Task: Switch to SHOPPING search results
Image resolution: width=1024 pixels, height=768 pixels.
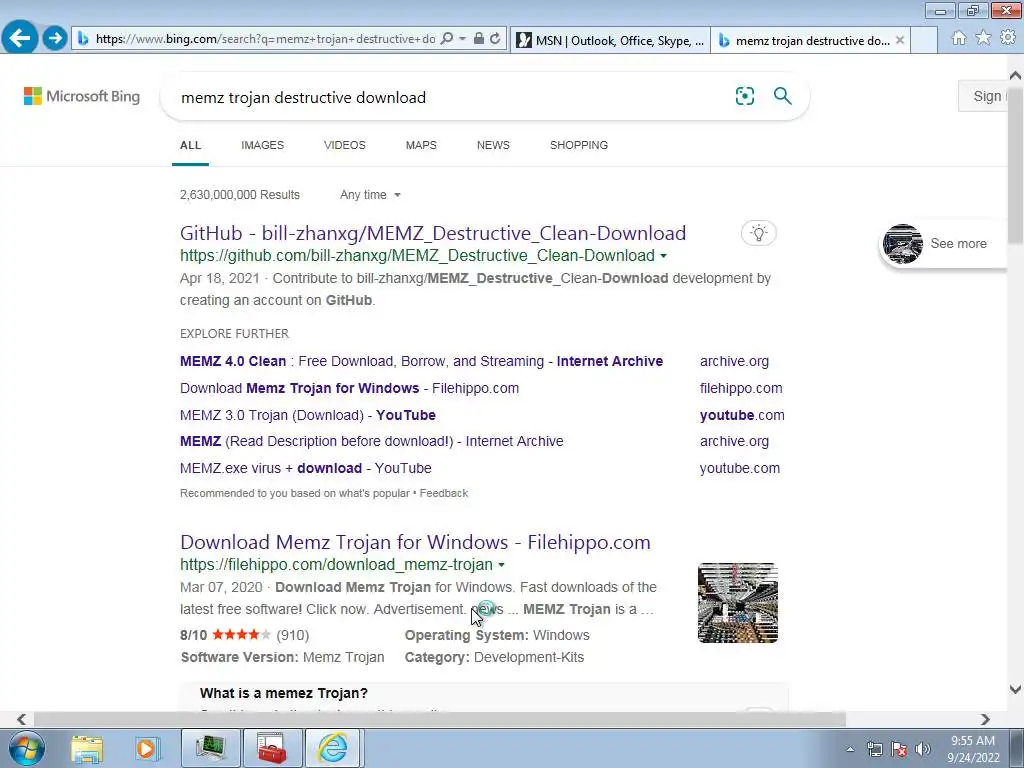Action: coord(579,145)
